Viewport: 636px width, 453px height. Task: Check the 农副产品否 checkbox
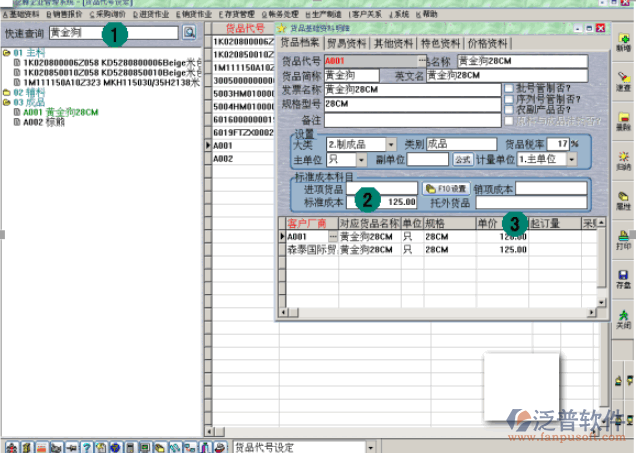tap(509, 110)
